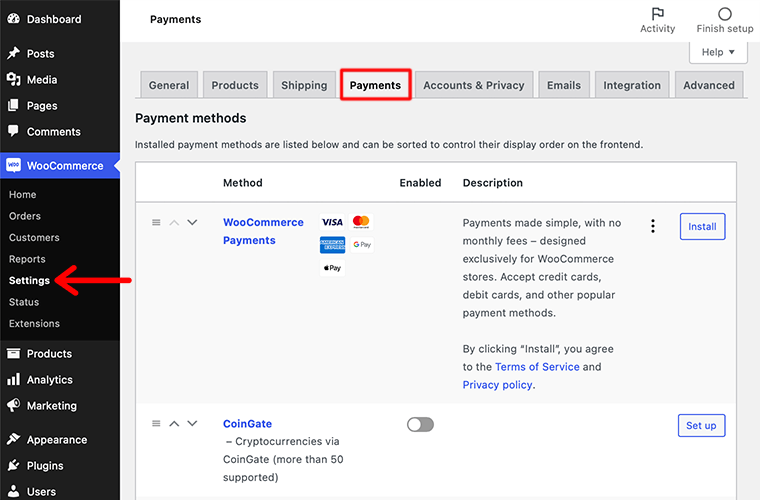Click the Users person icon
Image resolution: width=760 pixels, height=500 pixels.
click(x=14, y=491)
